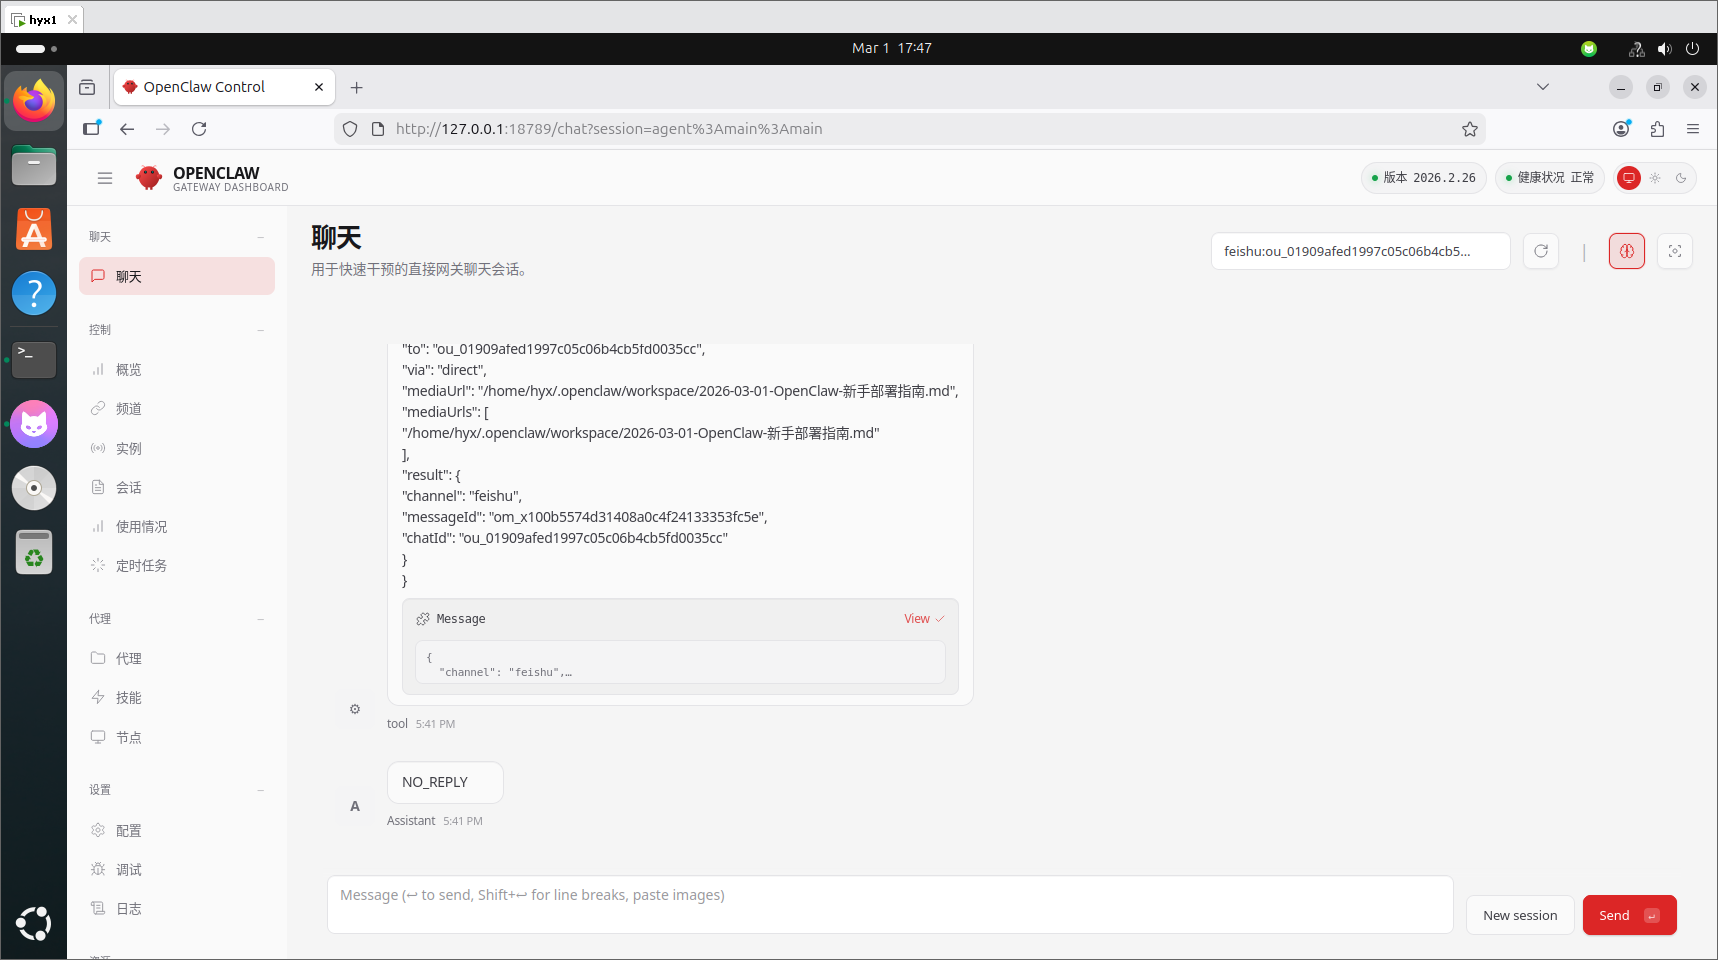Image resolution: width=1718 pixels, height=960 pixels.
Task: Close the OpenClaw Control tab
Action: 319,87
